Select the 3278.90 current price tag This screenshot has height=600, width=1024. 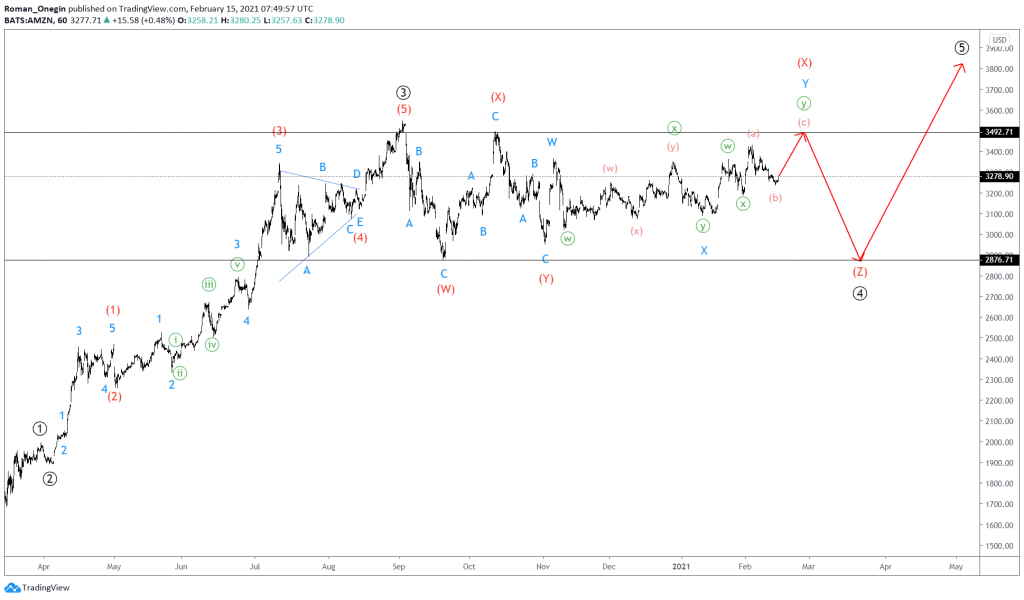point(999,176)
